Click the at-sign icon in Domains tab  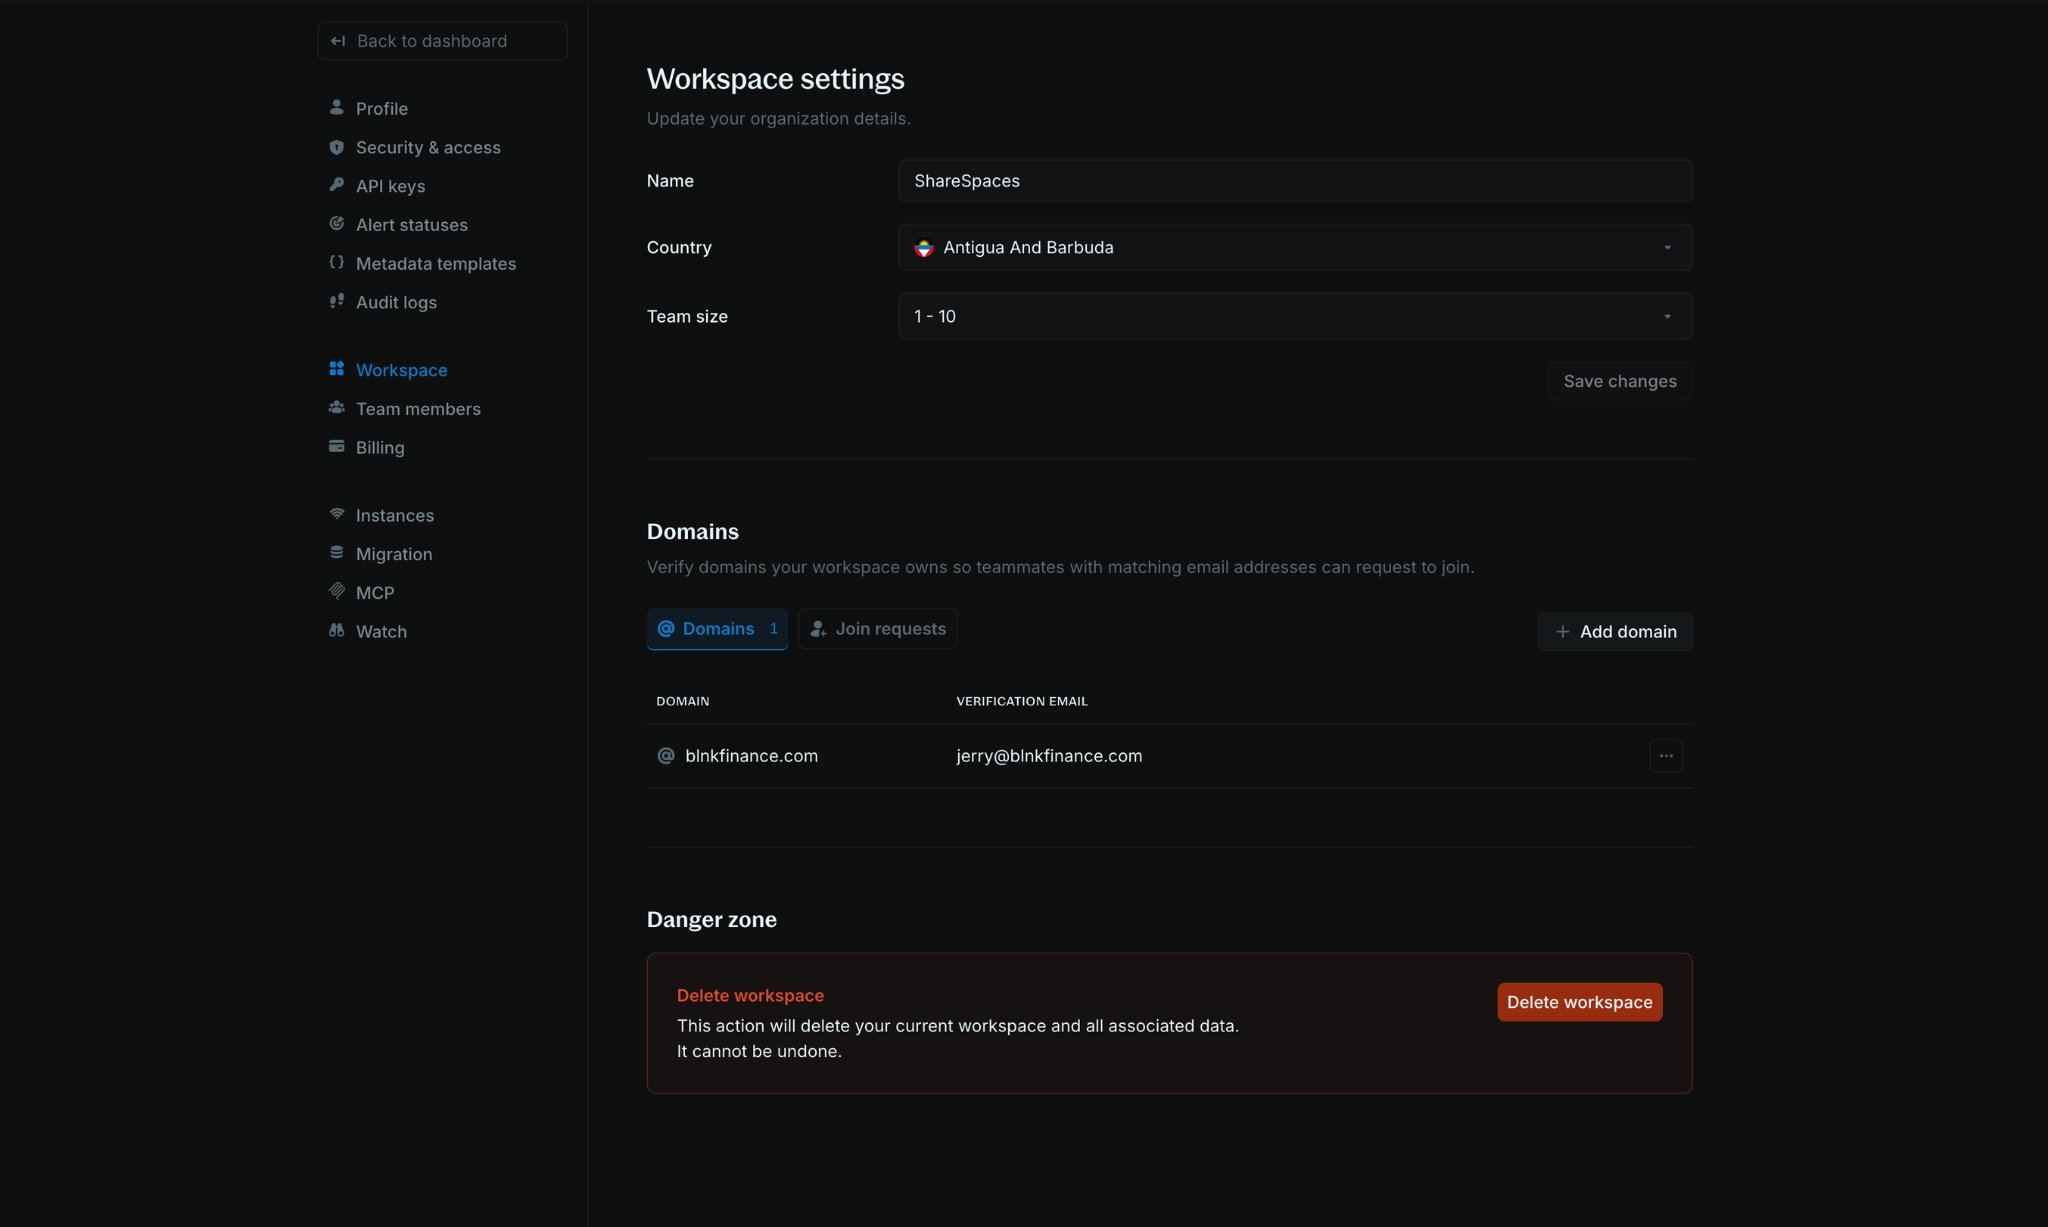[x=666, y=629]
